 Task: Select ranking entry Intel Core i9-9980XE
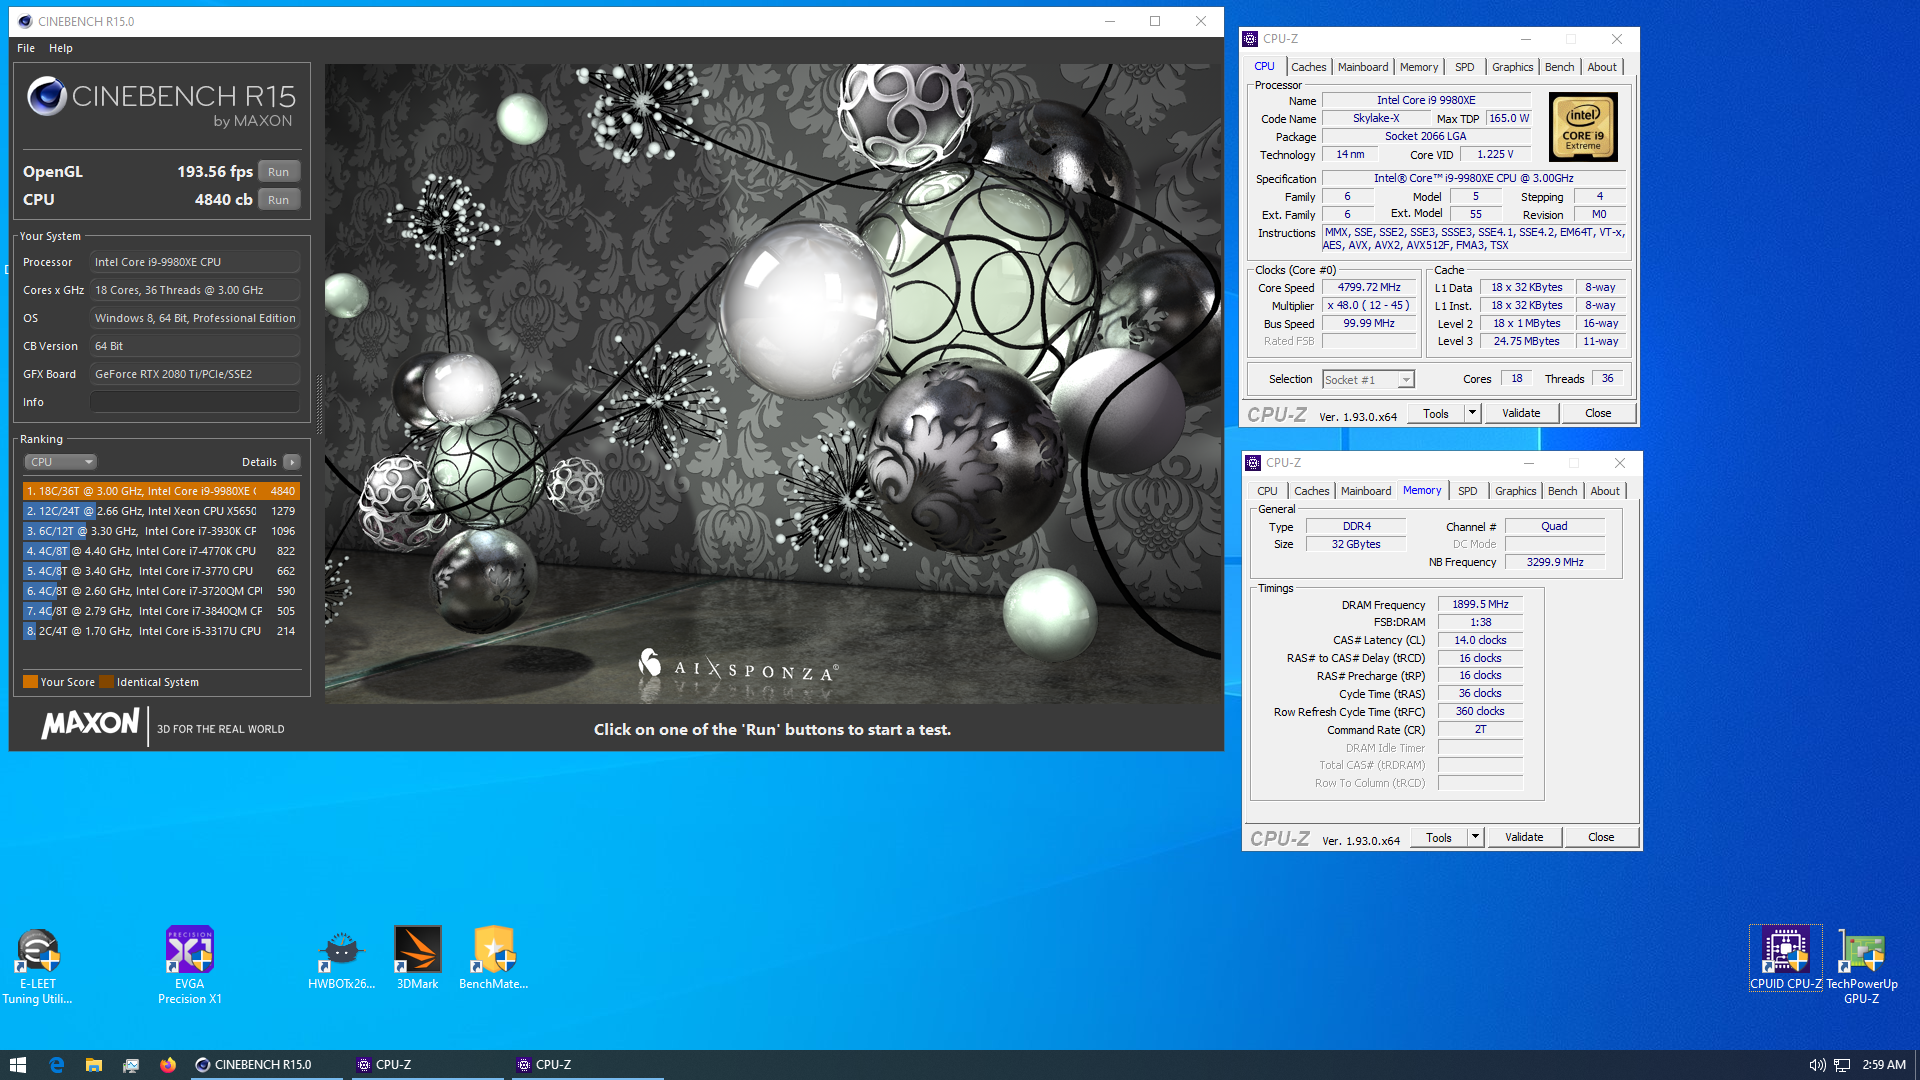click(x=161, y=491)
